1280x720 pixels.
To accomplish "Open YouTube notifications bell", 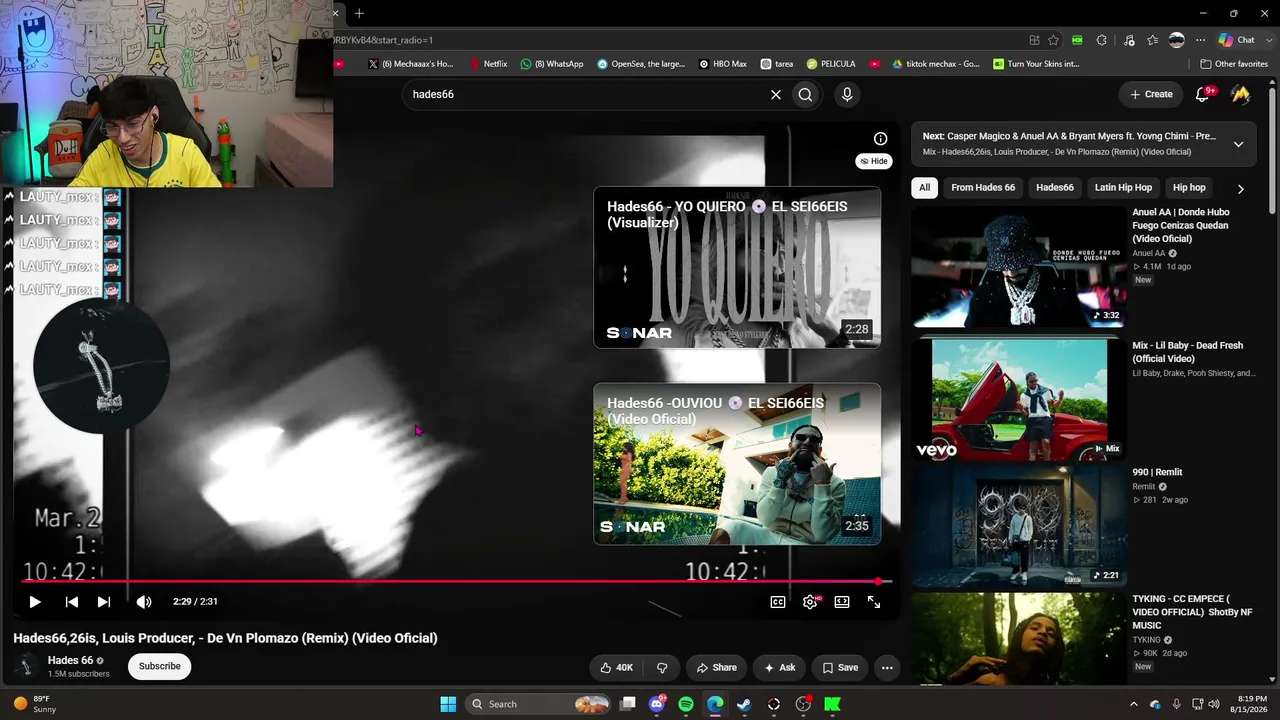I will click(1203, 94).
